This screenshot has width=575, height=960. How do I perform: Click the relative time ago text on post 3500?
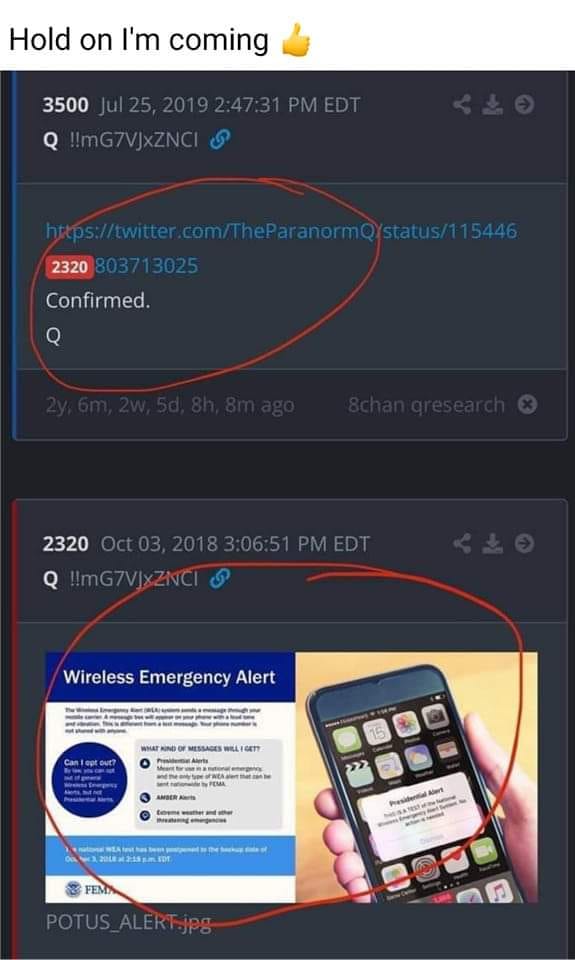pyautogui.click(x=170, y=405)
